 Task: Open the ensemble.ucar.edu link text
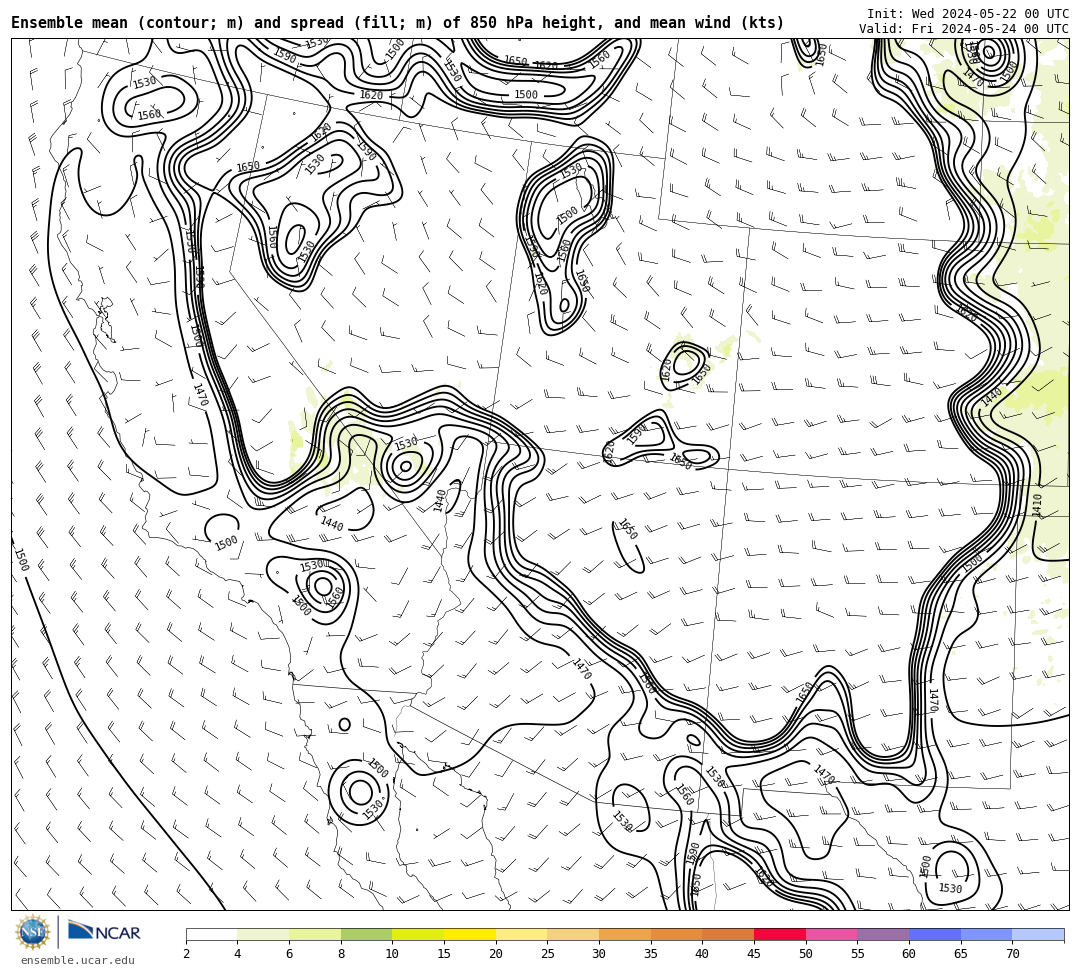(x=78, y=960)
